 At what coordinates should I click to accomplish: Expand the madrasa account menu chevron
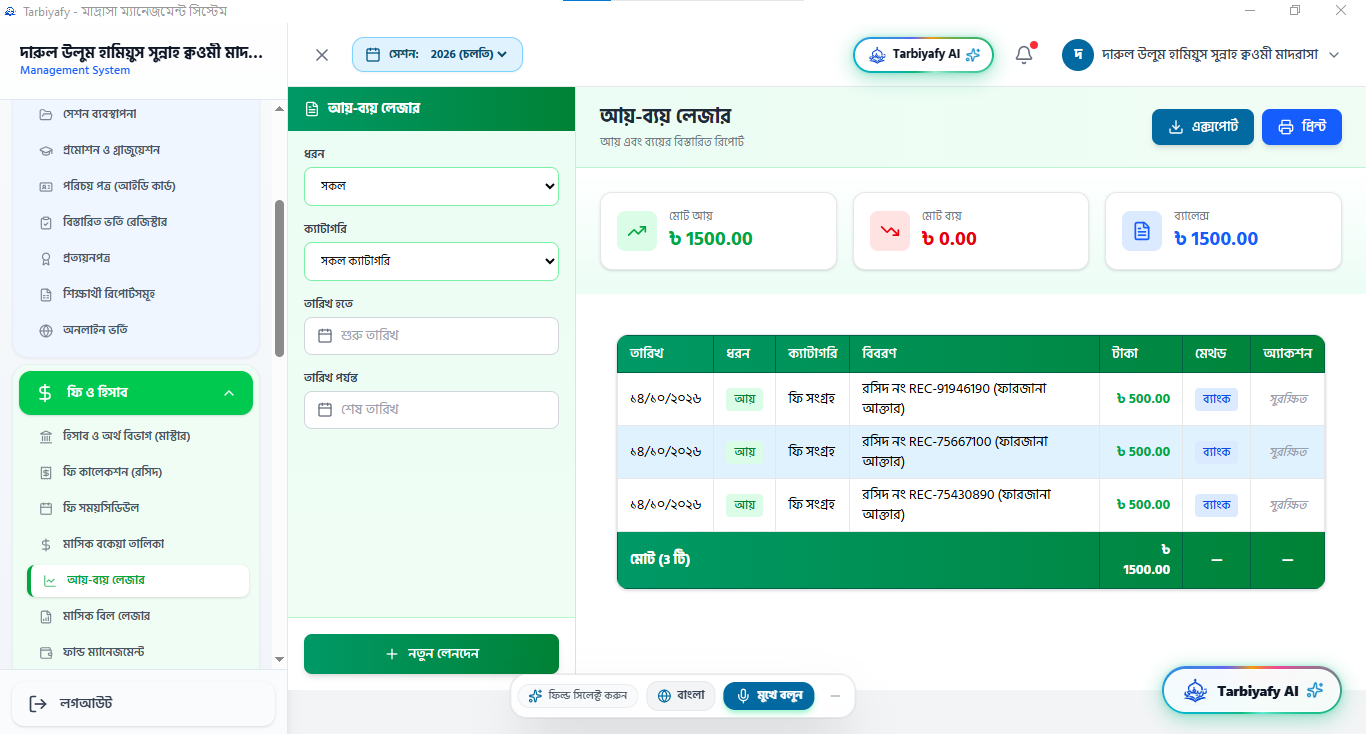(x=1333, y=55)
